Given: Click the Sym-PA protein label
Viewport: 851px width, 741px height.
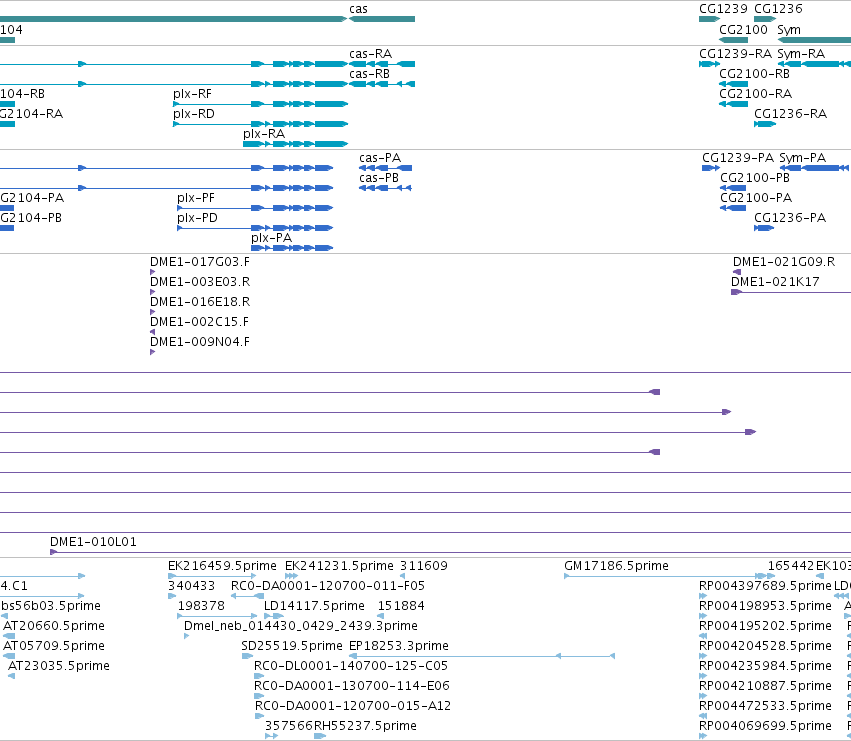Looking at the screenshot, I should 803,158.
